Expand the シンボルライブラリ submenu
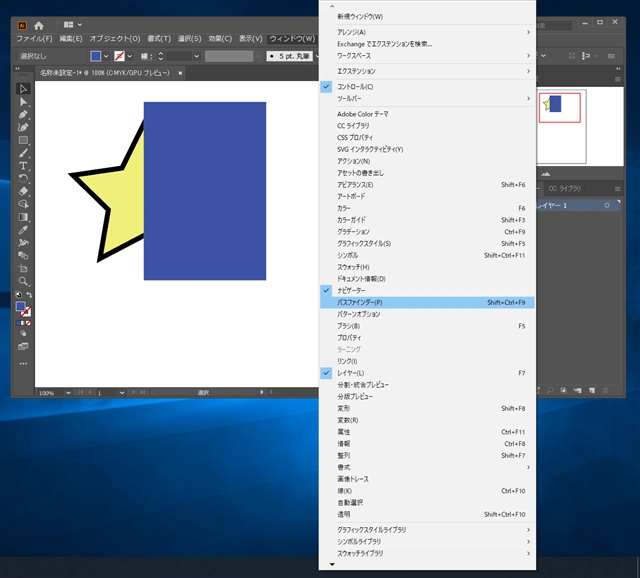Viewport: 640px width, 578px height. (427, 542)
